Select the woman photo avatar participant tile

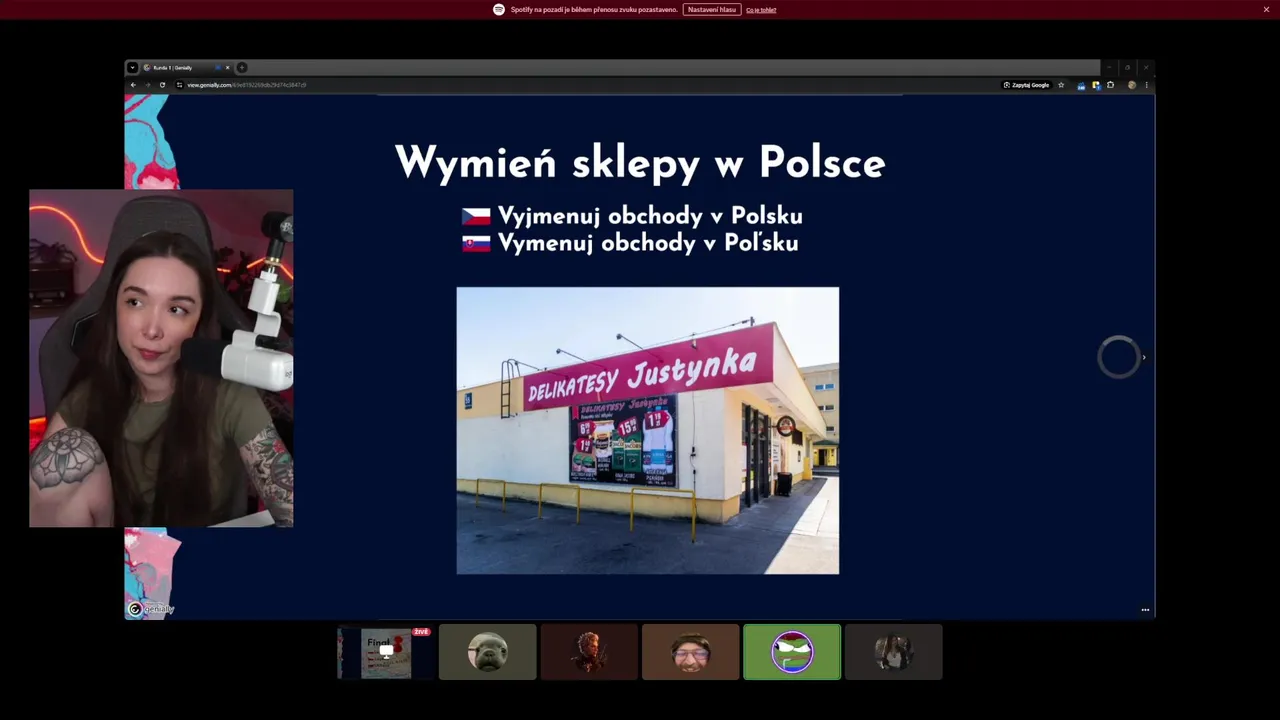click(x=893, y=652)
